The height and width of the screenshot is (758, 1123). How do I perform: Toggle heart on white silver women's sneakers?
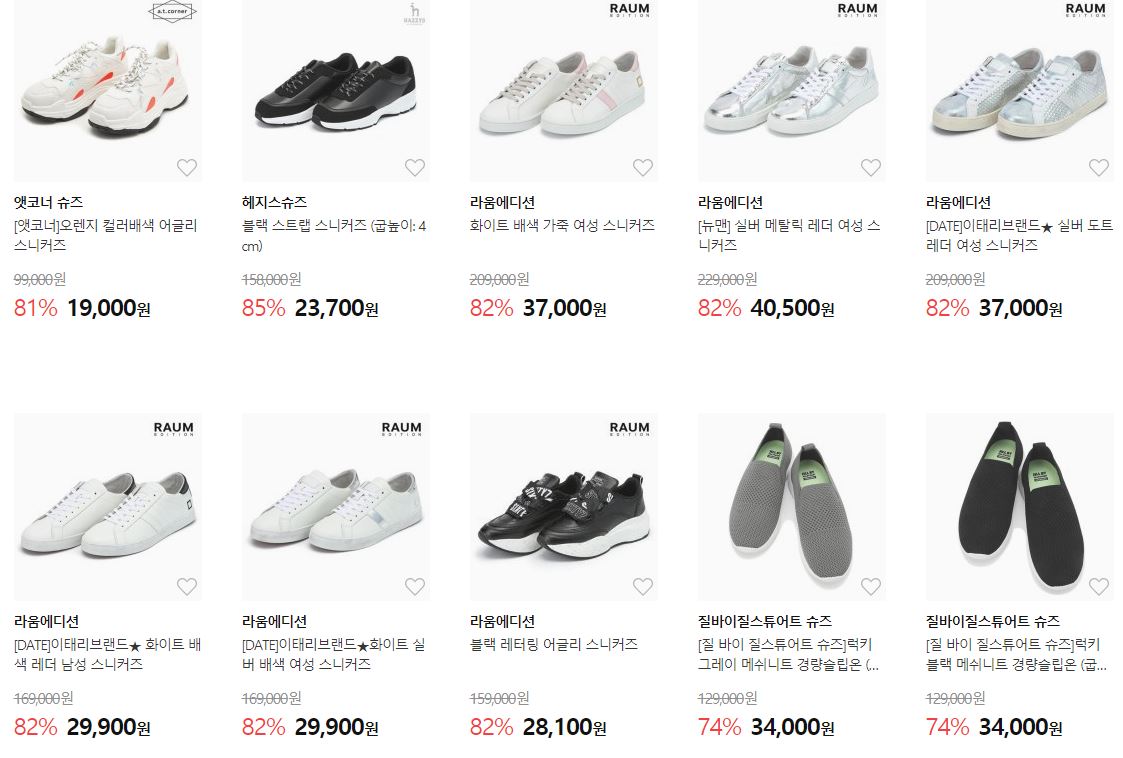(415, 586)
